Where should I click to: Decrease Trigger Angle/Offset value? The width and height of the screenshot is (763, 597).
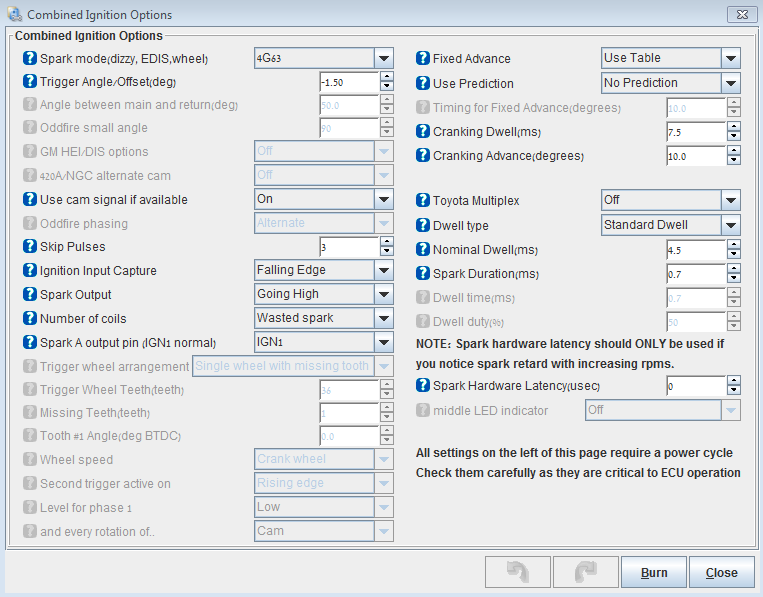387,87
